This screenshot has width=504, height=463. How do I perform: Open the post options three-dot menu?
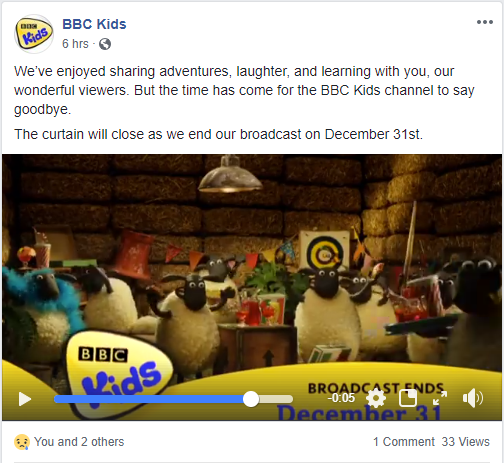pyautogui.click(x=485, y=22)
